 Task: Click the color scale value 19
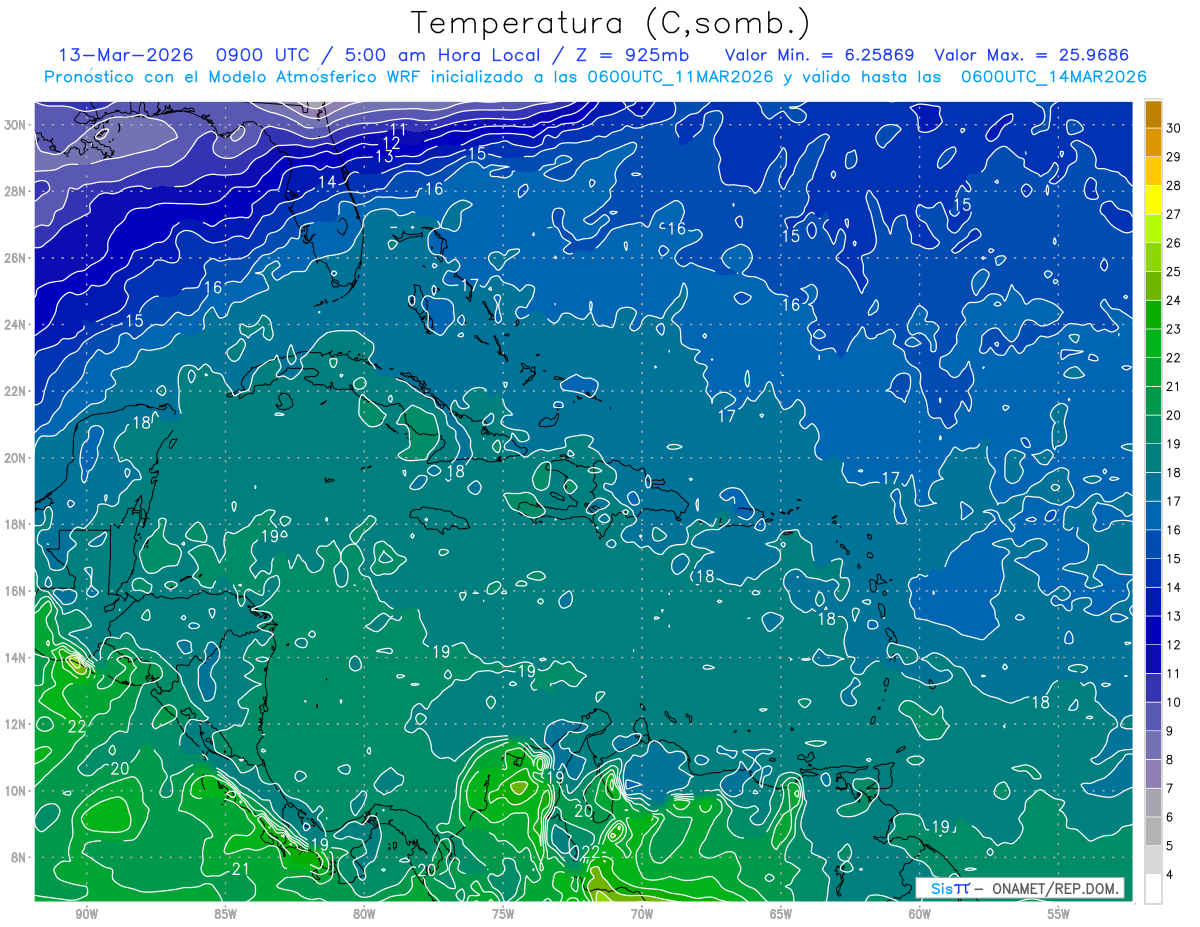tap(1175, 444)
